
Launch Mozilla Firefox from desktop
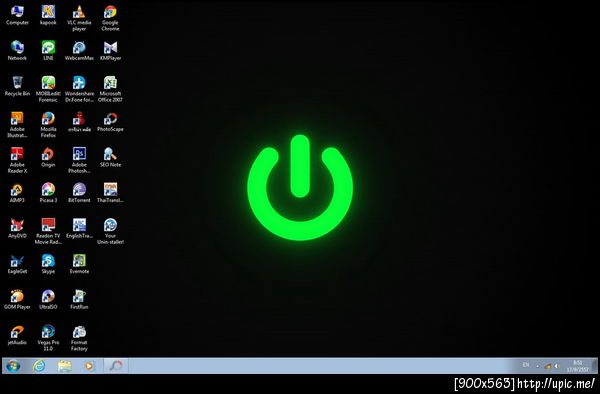[x=48, y=125]
